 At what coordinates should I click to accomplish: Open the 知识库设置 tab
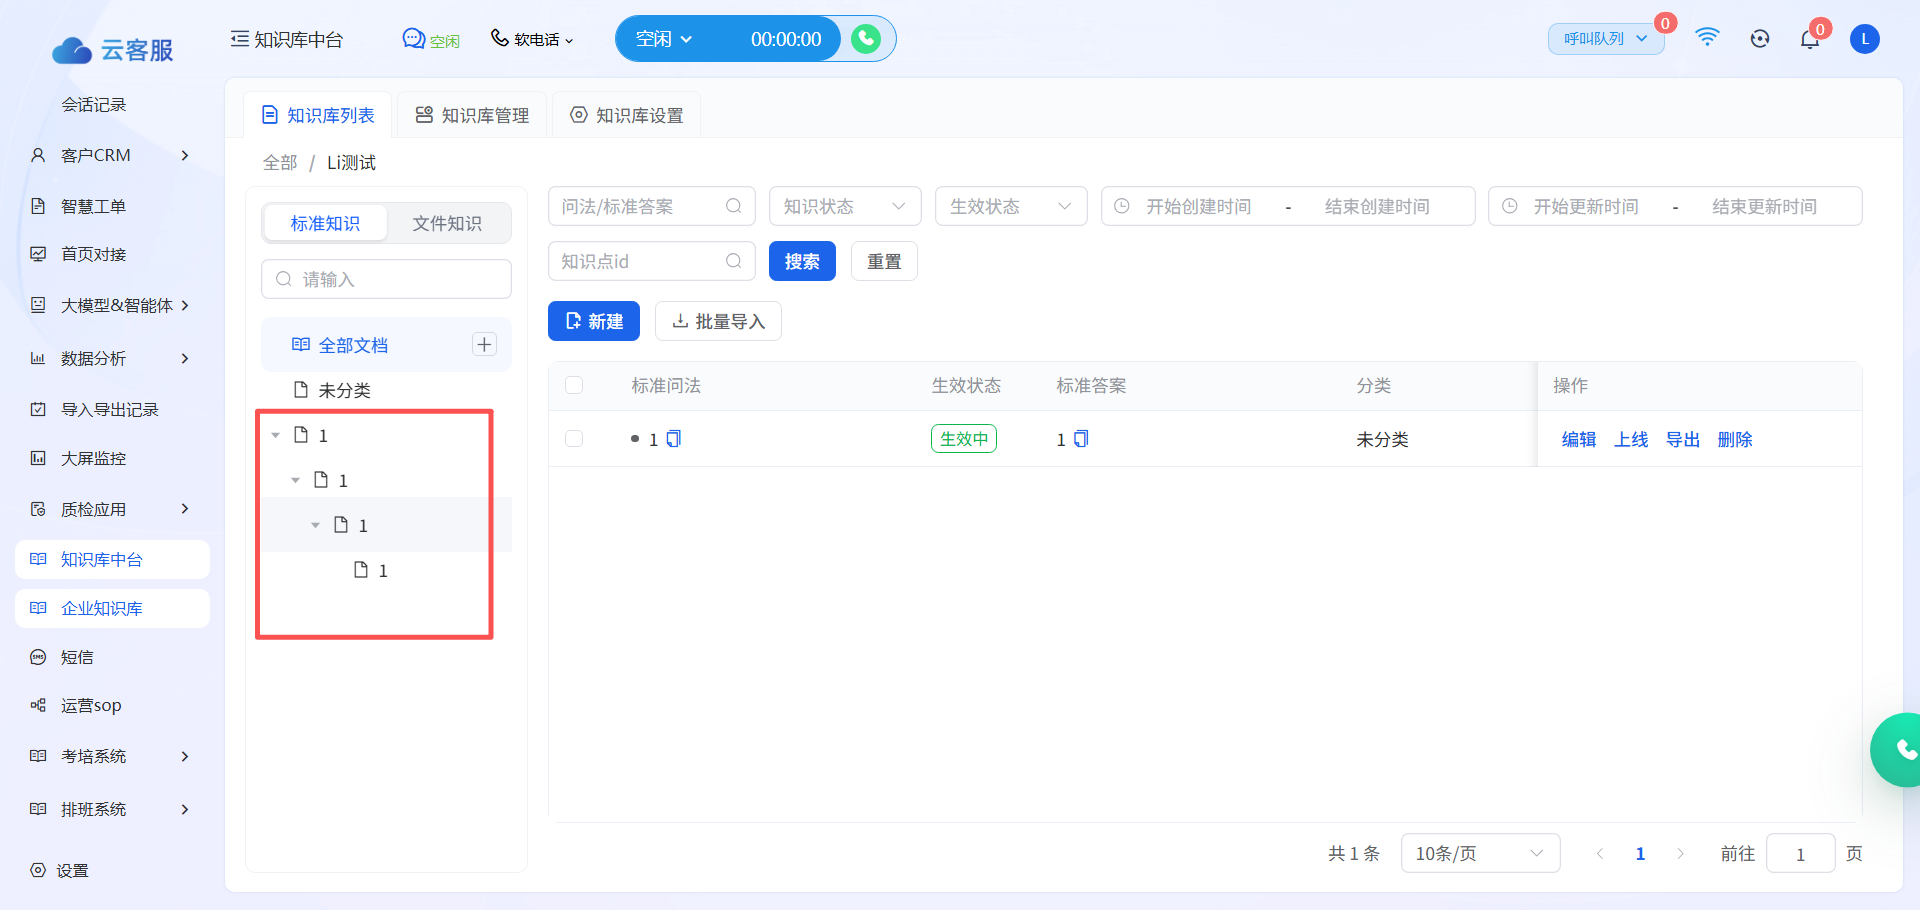[627, 116]
